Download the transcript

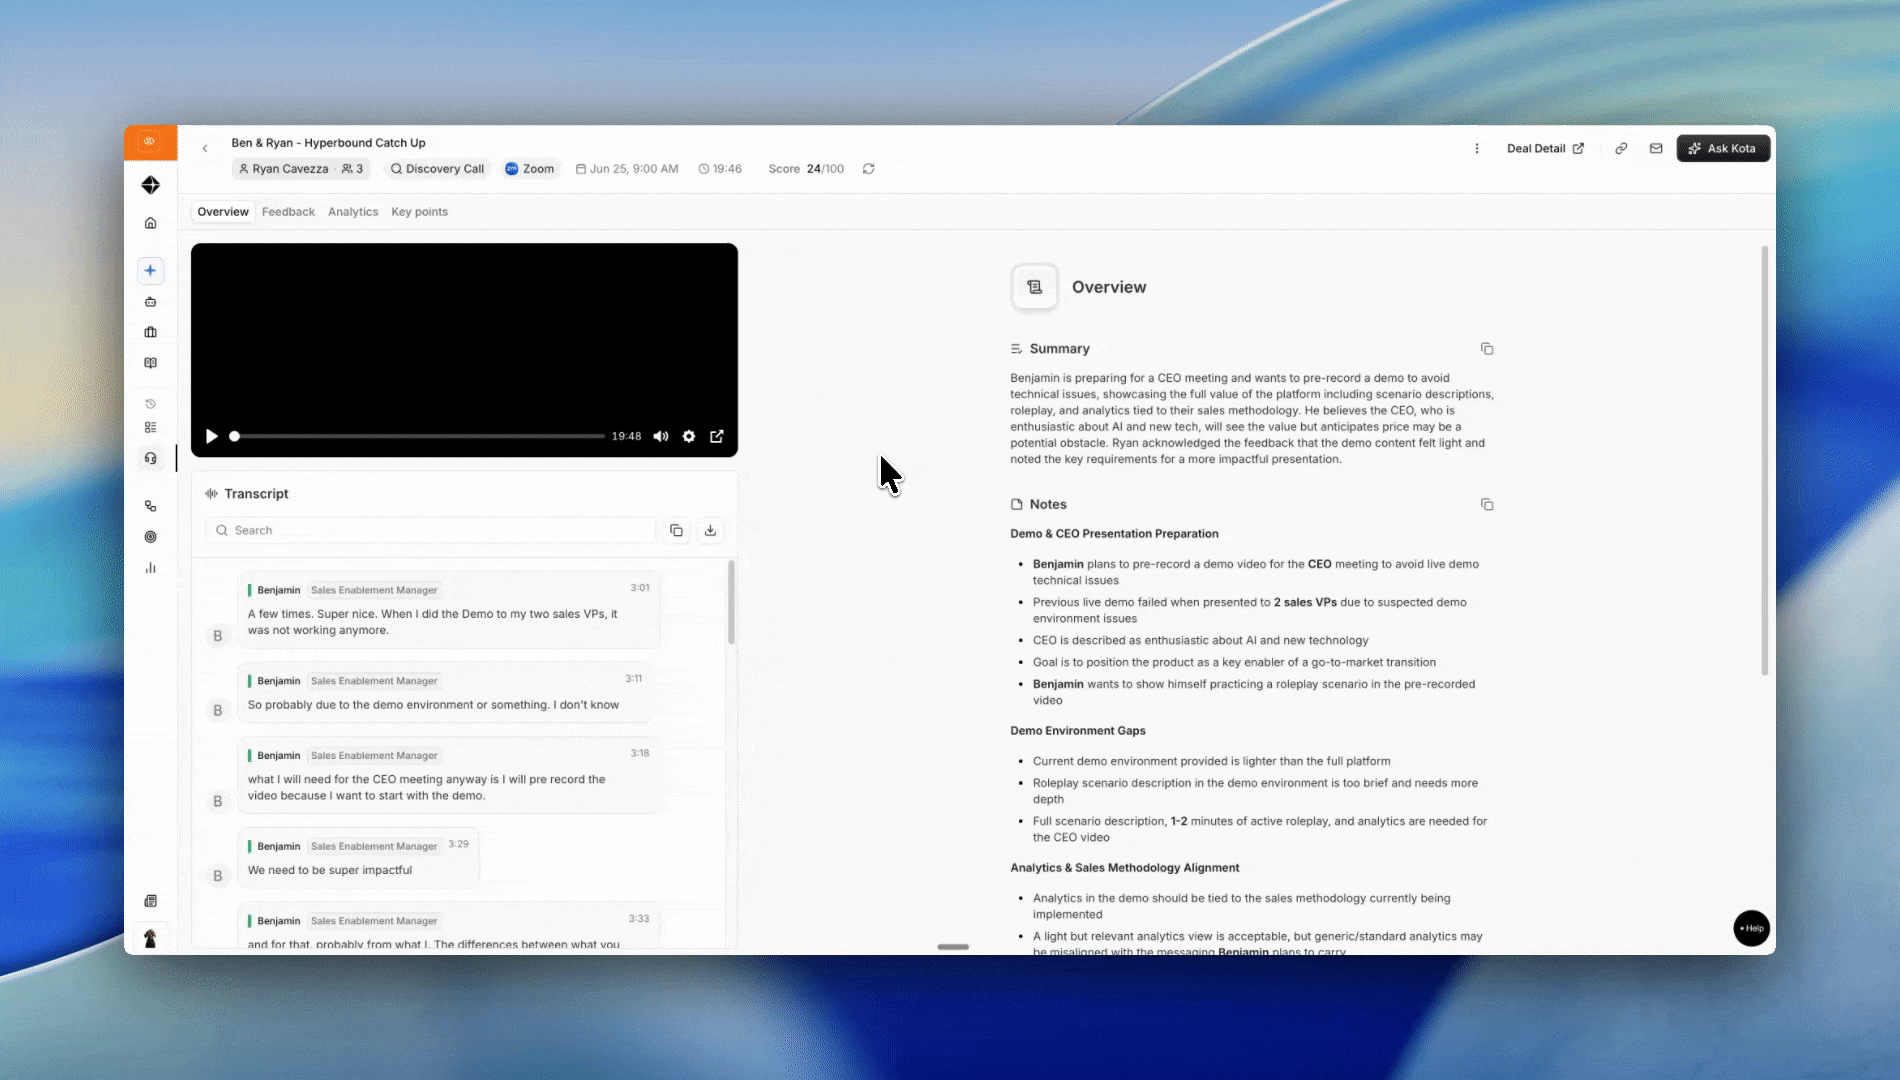click(x=710, y=530)
